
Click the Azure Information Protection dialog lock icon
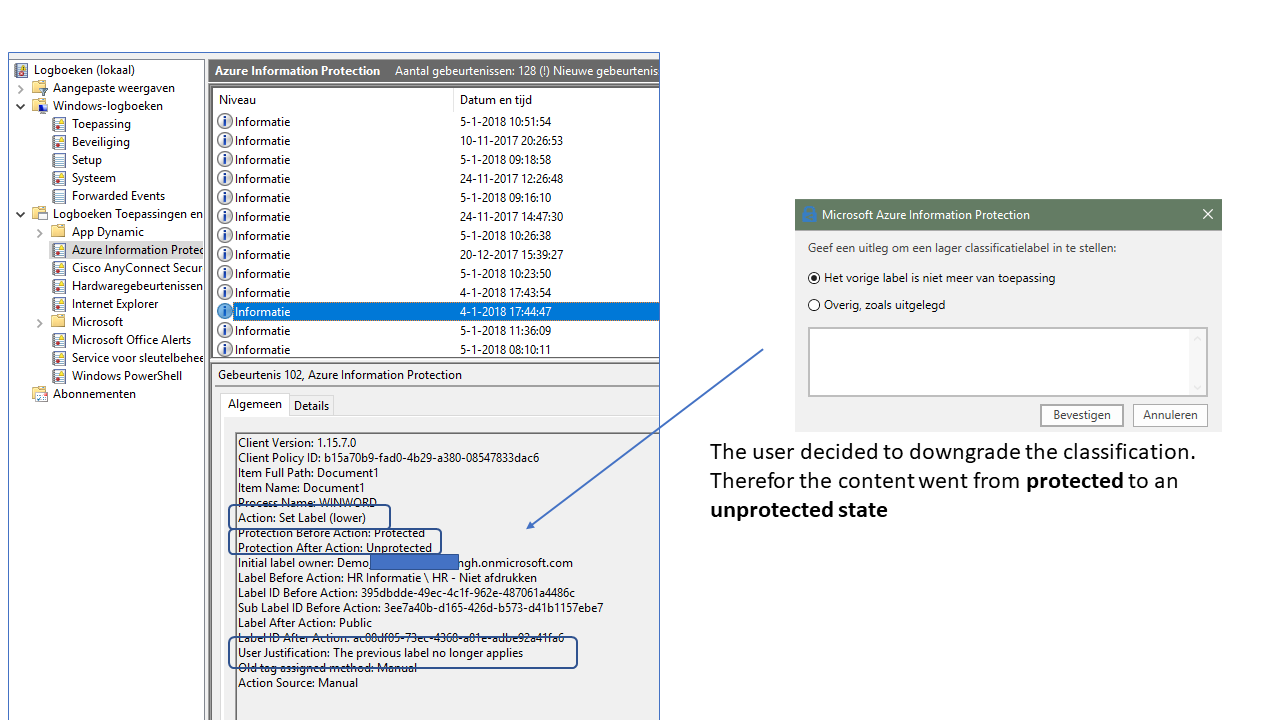(x=808, y=215)
